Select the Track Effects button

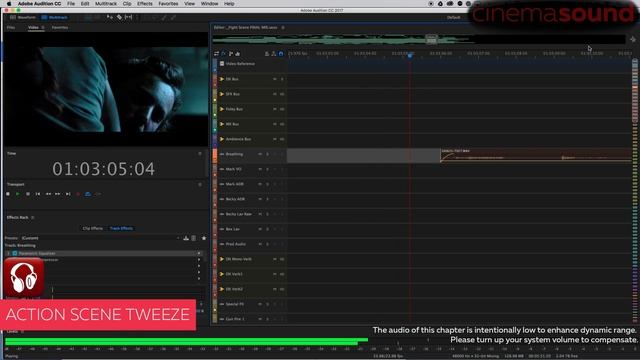[121, 228]
